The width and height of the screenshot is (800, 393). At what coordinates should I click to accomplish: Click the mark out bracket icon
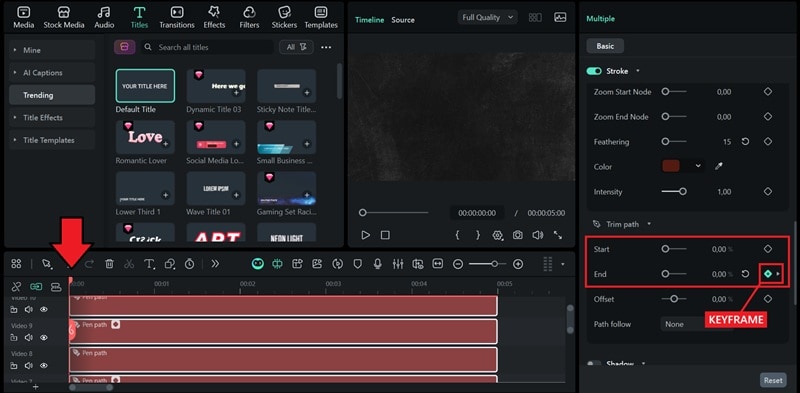478,235
